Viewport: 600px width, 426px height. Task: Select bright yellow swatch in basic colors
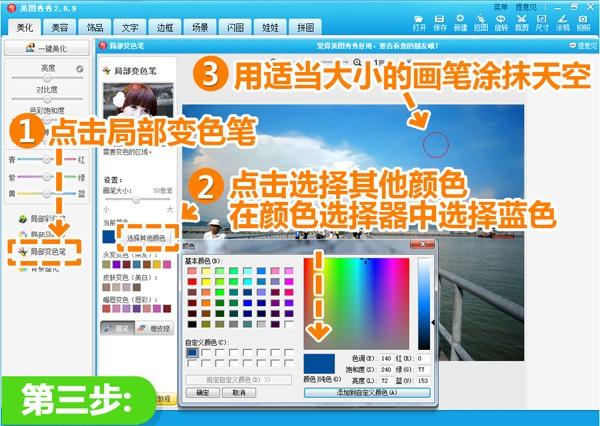click(206, 282)
